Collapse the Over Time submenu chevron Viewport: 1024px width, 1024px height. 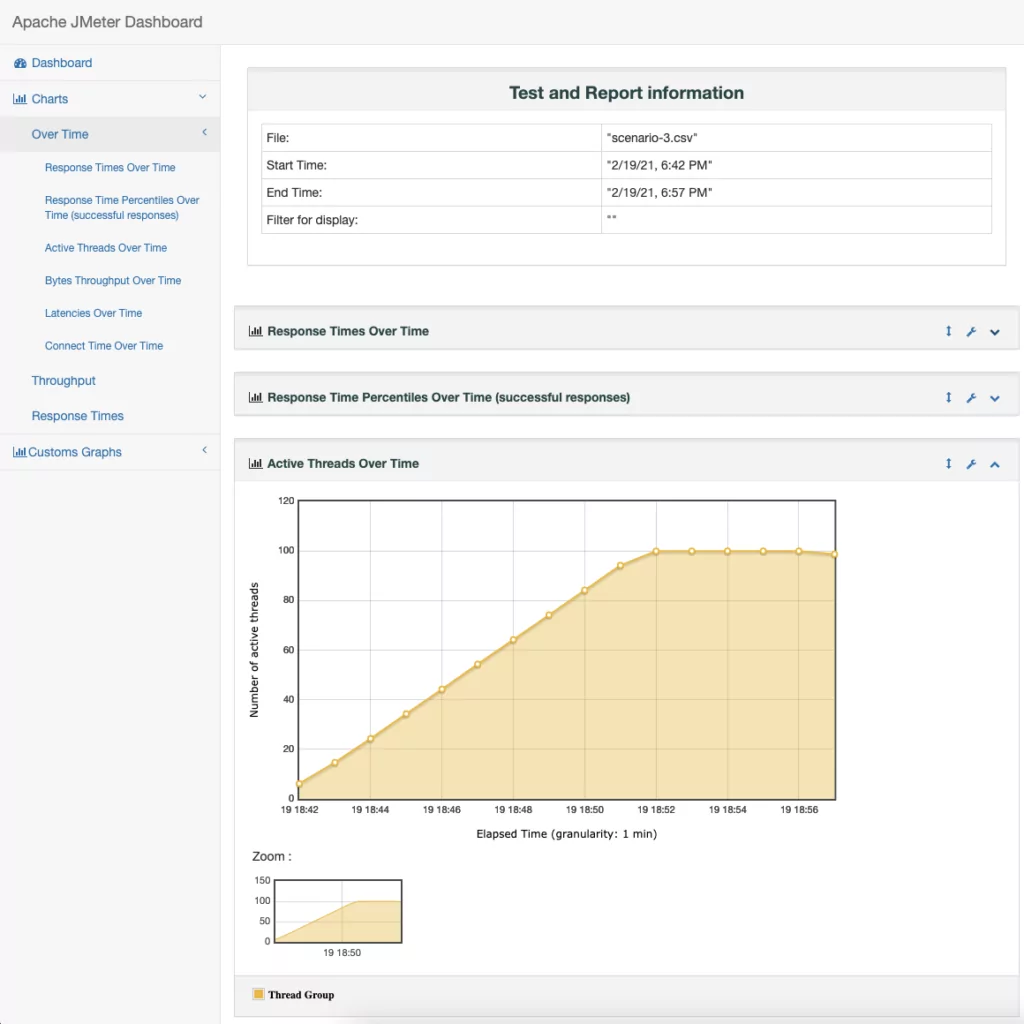204,132
